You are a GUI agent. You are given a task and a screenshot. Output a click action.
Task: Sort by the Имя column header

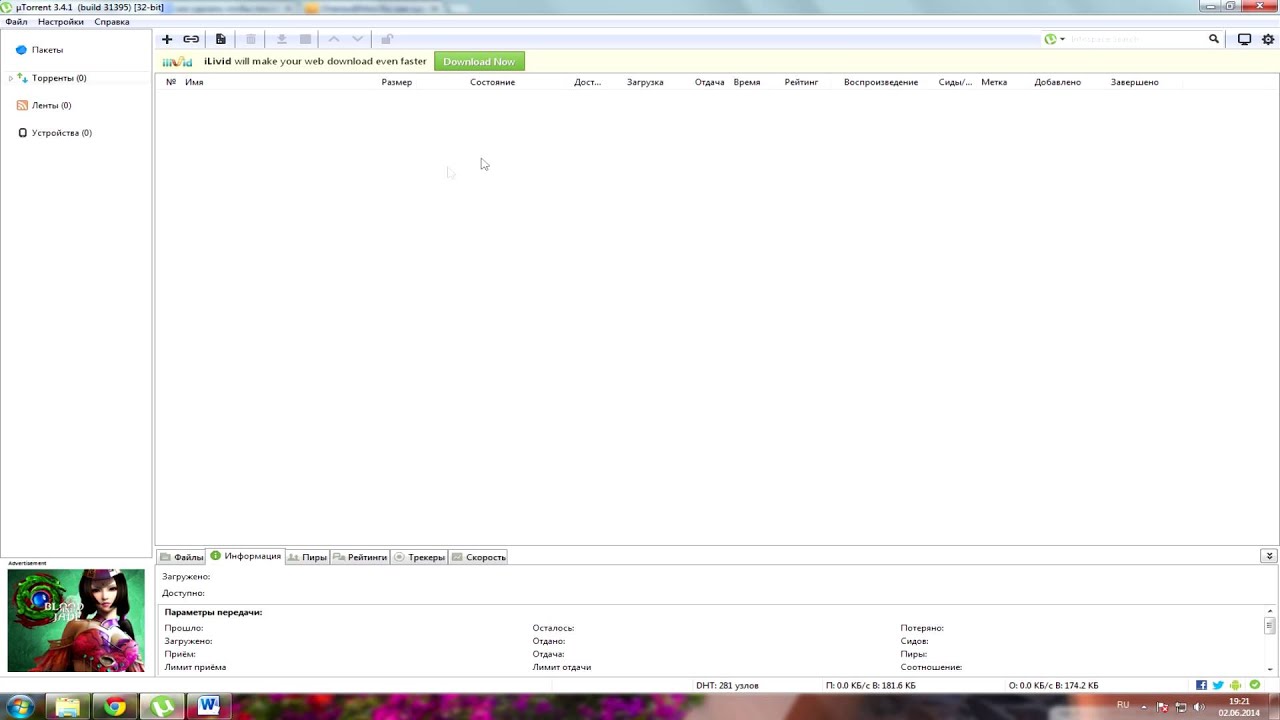[194, 82]
